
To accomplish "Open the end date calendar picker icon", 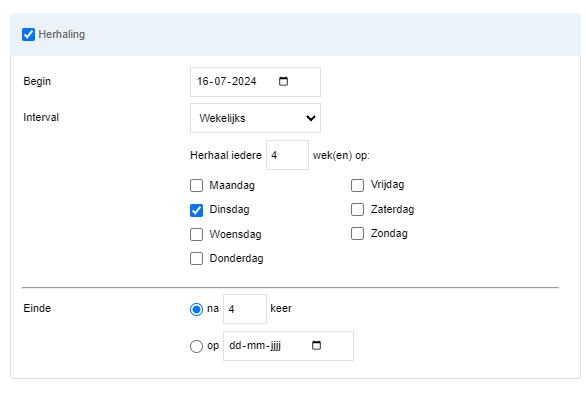I will click(x=316, y=345).
